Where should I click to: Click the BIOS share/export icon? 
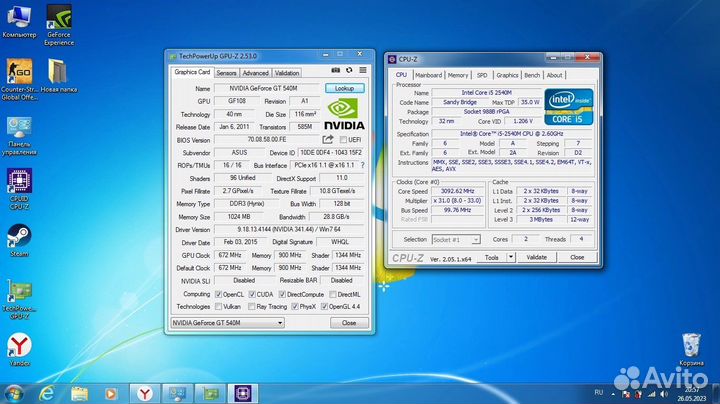[327, 140]
